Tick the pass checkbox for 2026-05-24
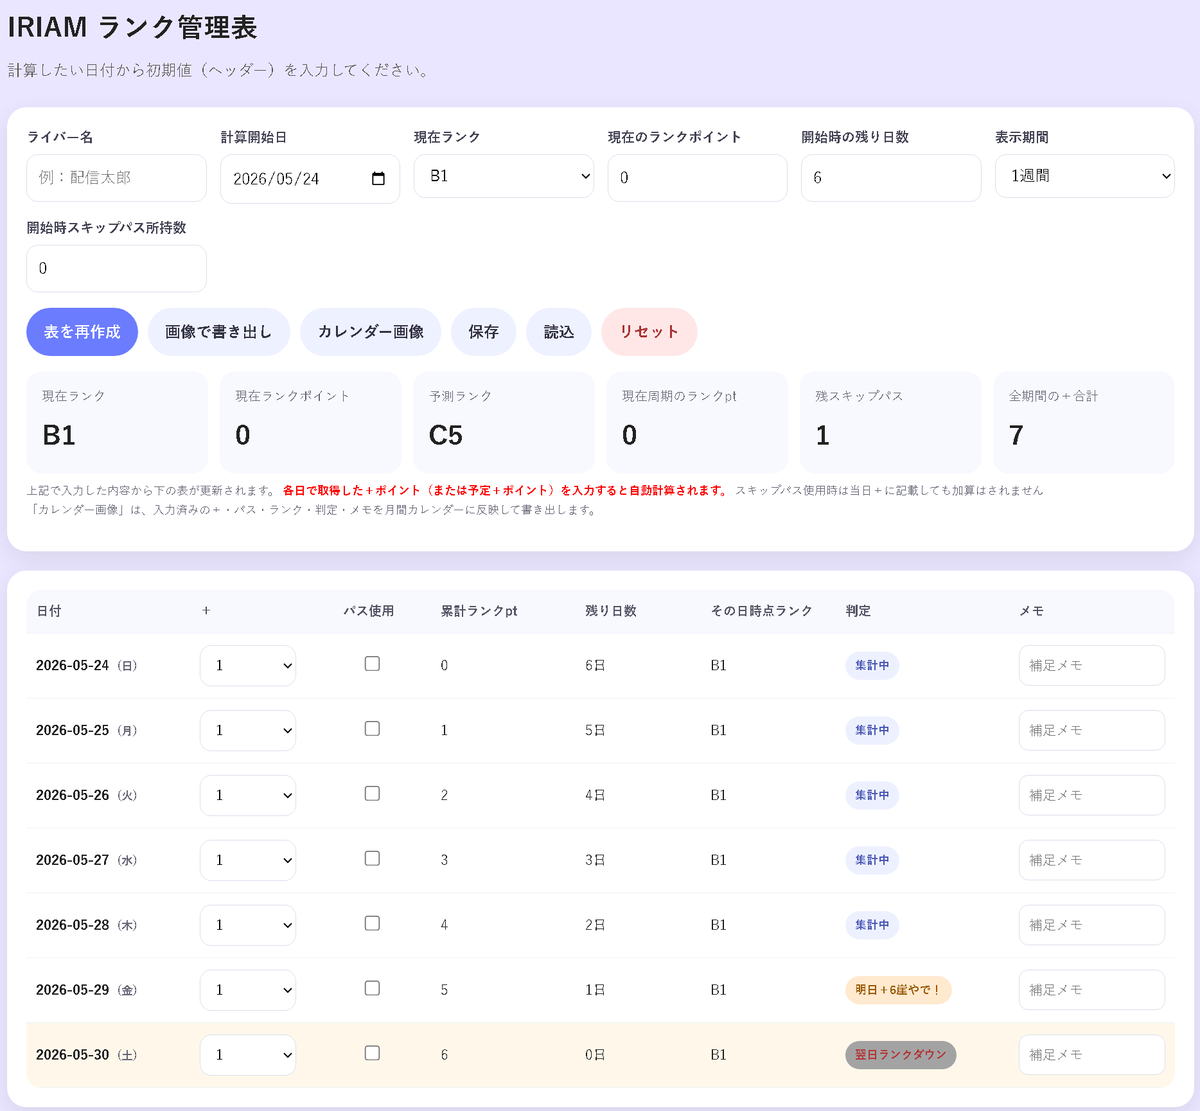Screen dimensions: 1200x1111 click(372, 664)
